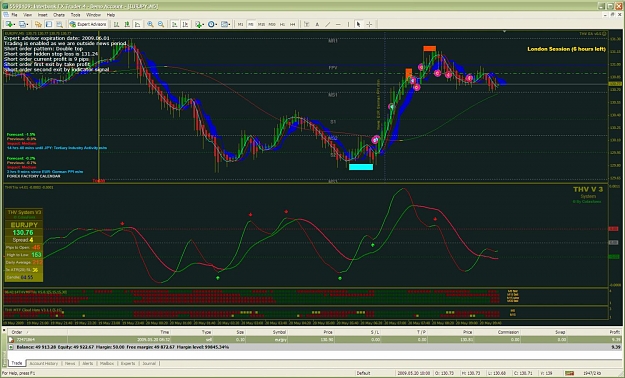Switch to the H4 timeframe
Image resolution: width=625 pixels, height=378 pixels.
[x=293, y=24]
